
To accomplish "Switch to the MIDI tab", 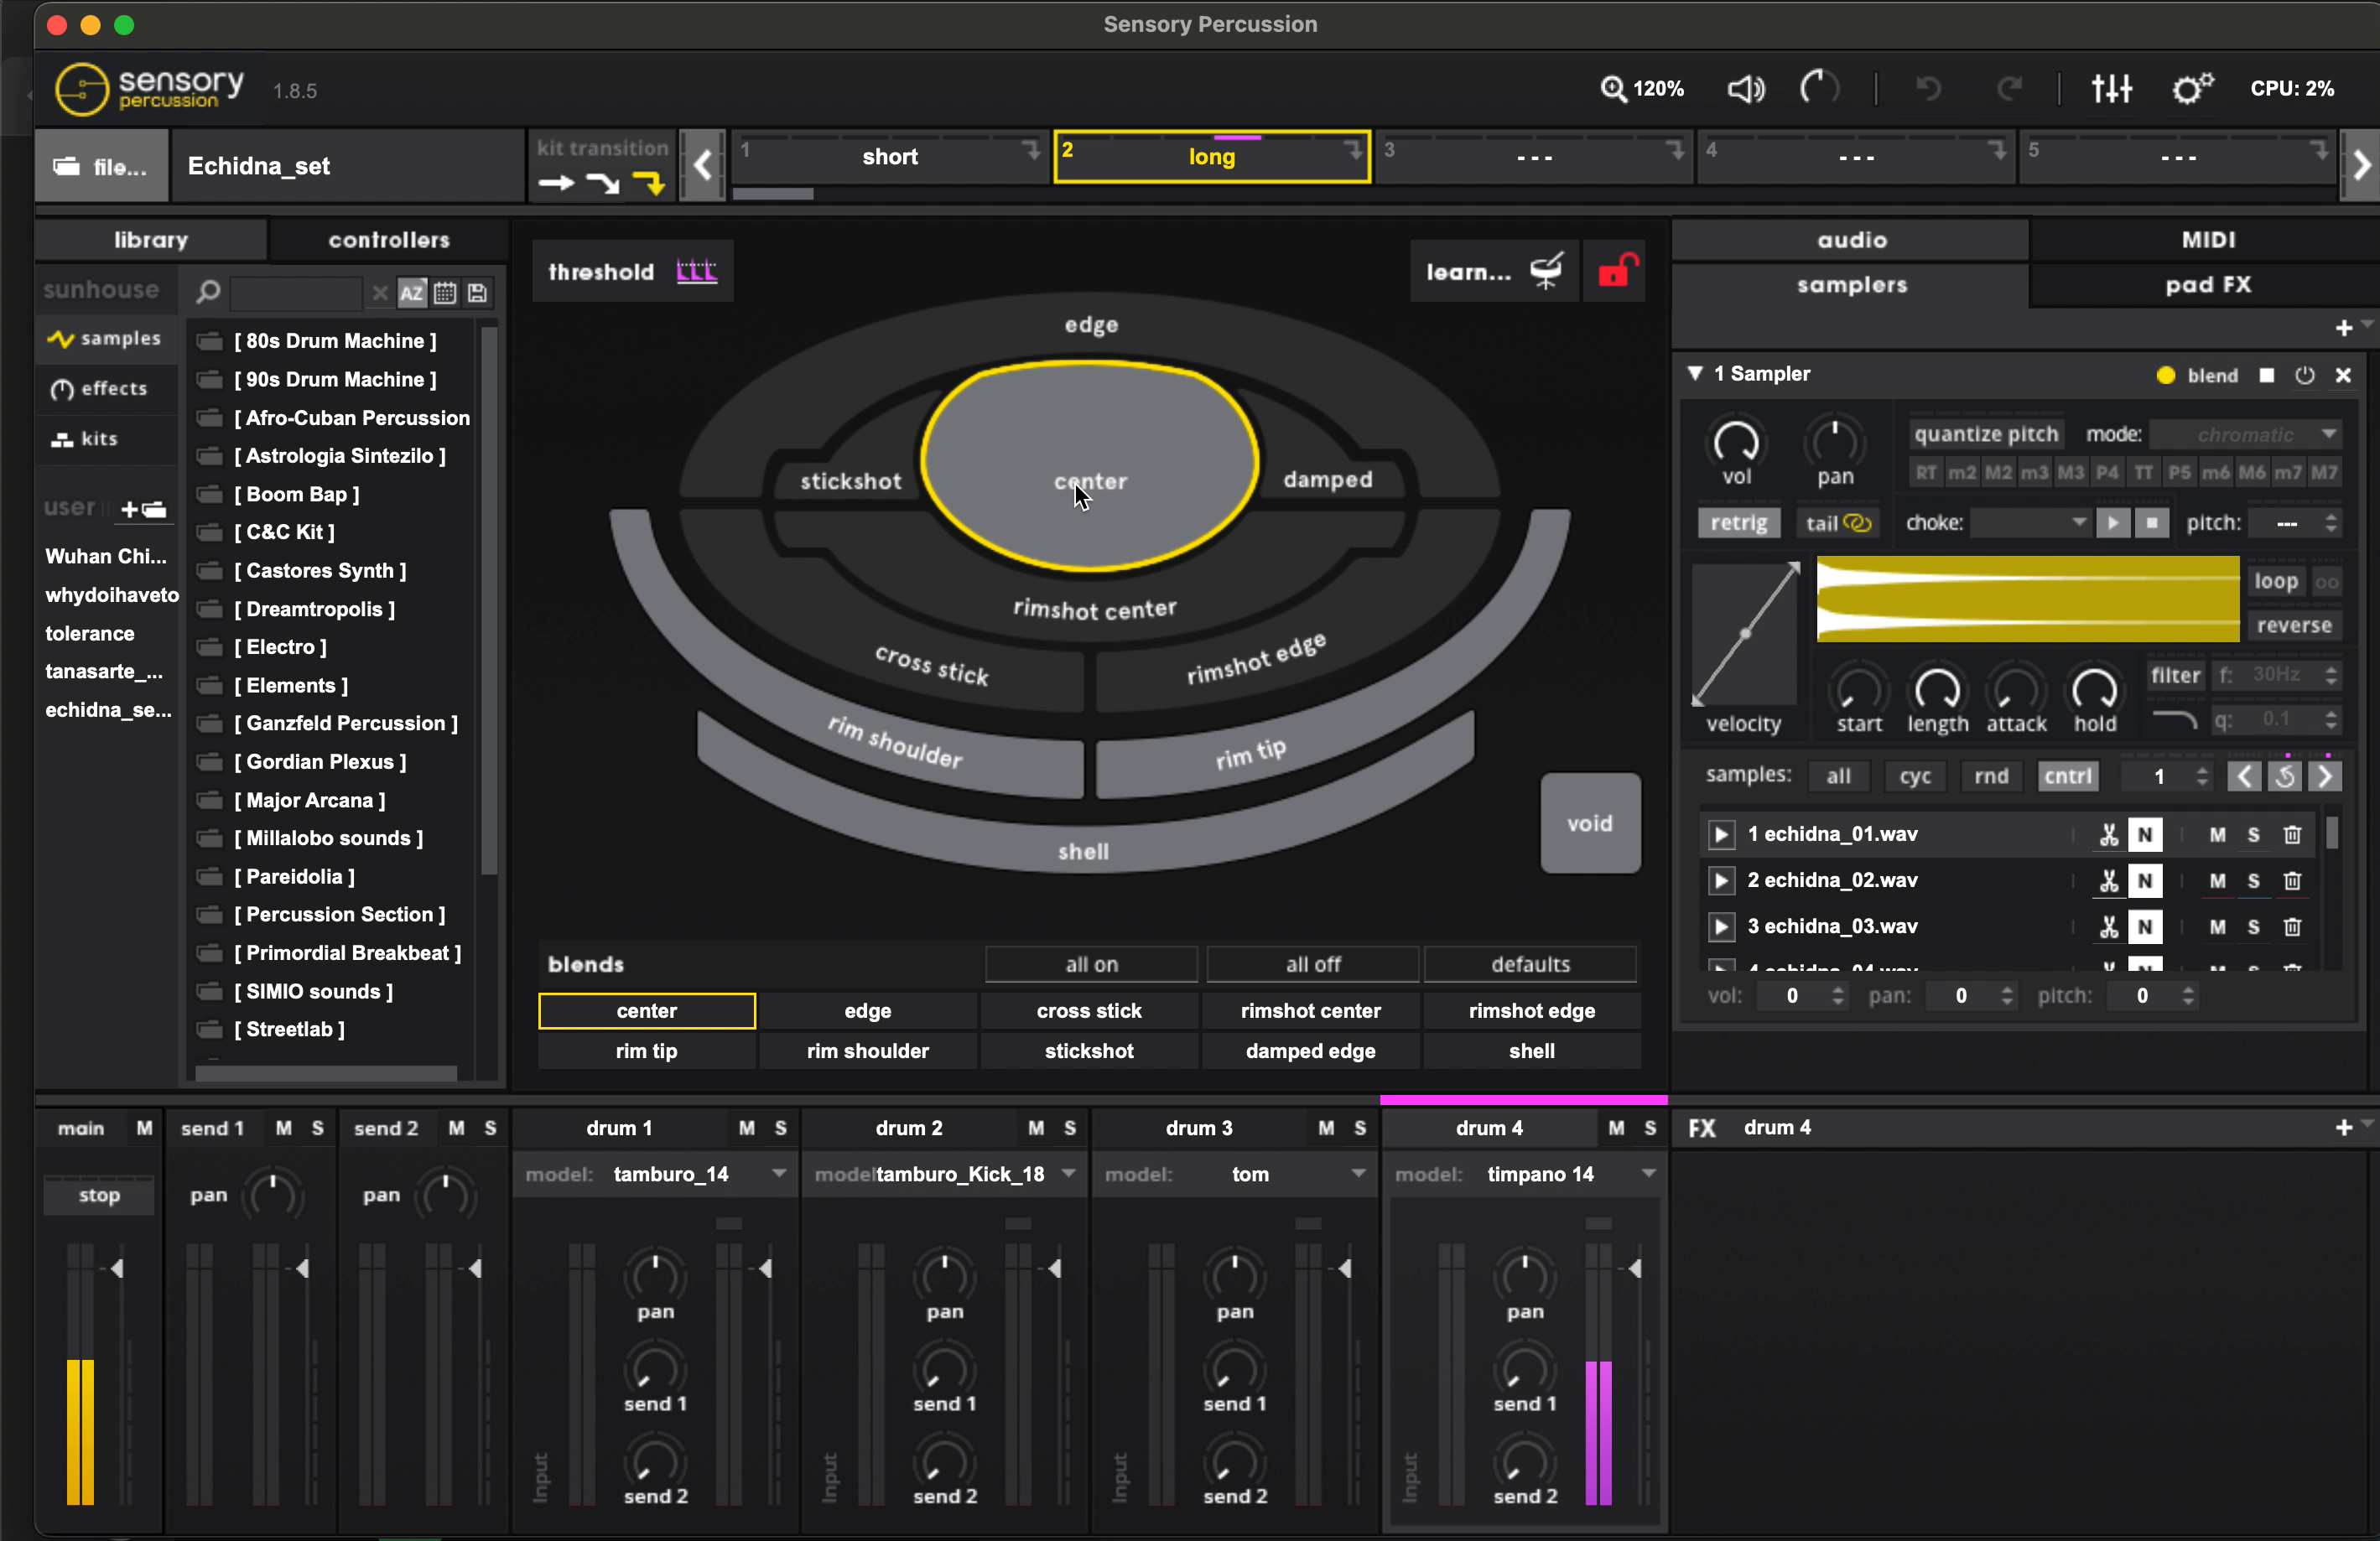I will (2207, 240).
